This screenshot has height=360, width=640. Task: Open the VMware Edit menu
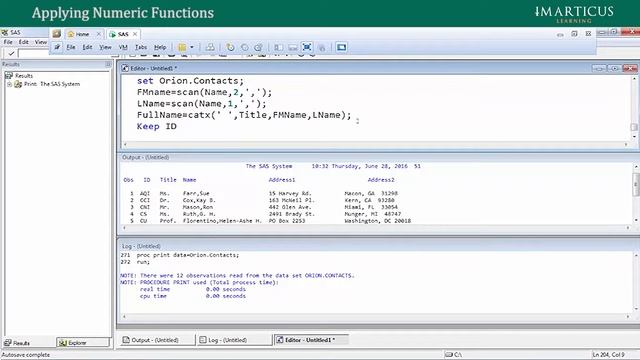(87, 47)
